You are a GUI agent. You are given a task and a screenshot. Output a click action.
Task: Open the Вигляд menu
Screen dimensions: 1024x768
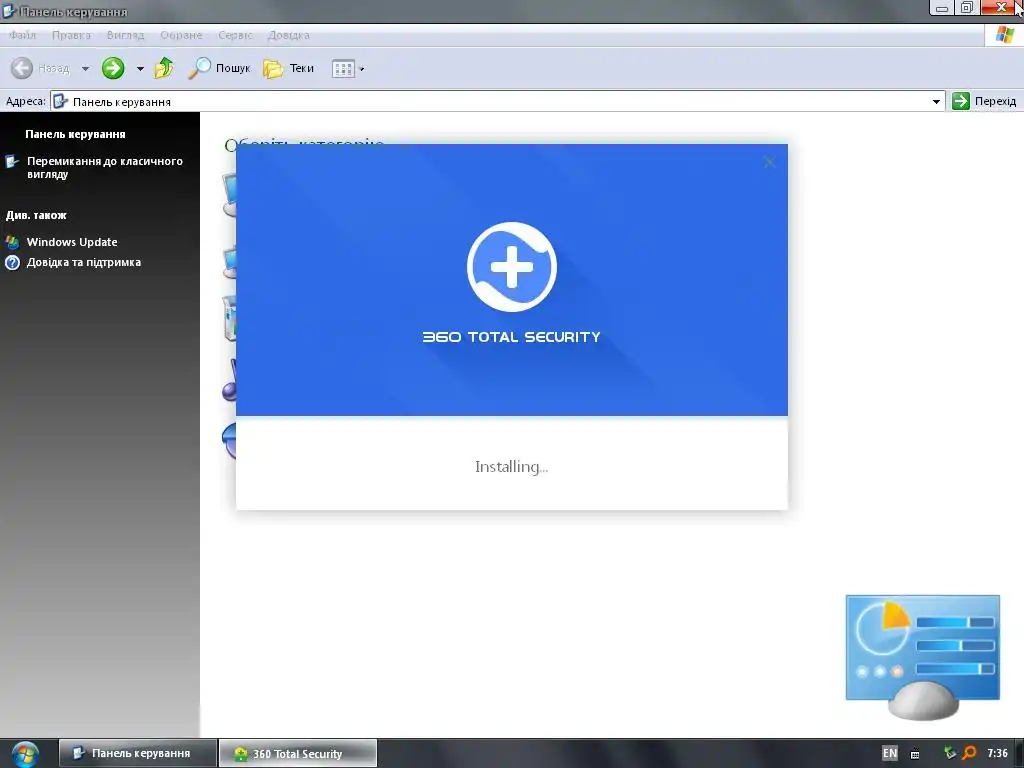125,35
